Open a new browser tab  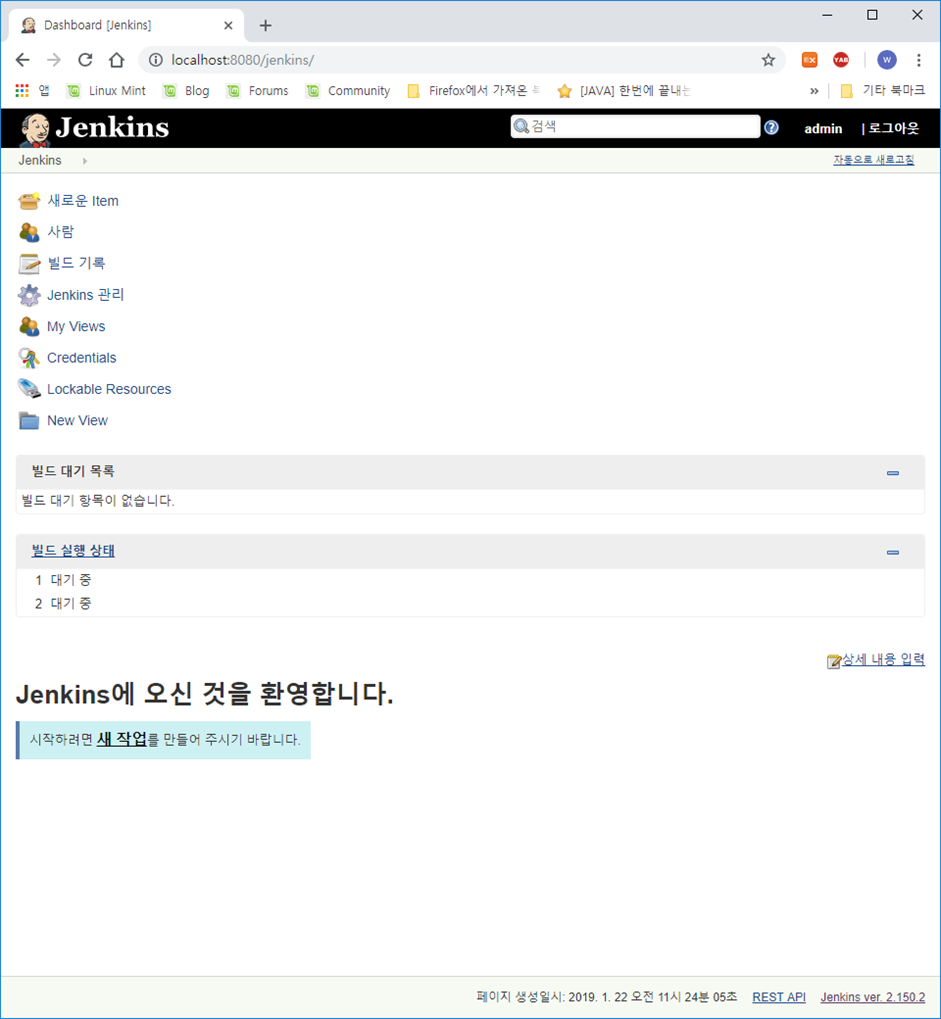pos(265,25)
